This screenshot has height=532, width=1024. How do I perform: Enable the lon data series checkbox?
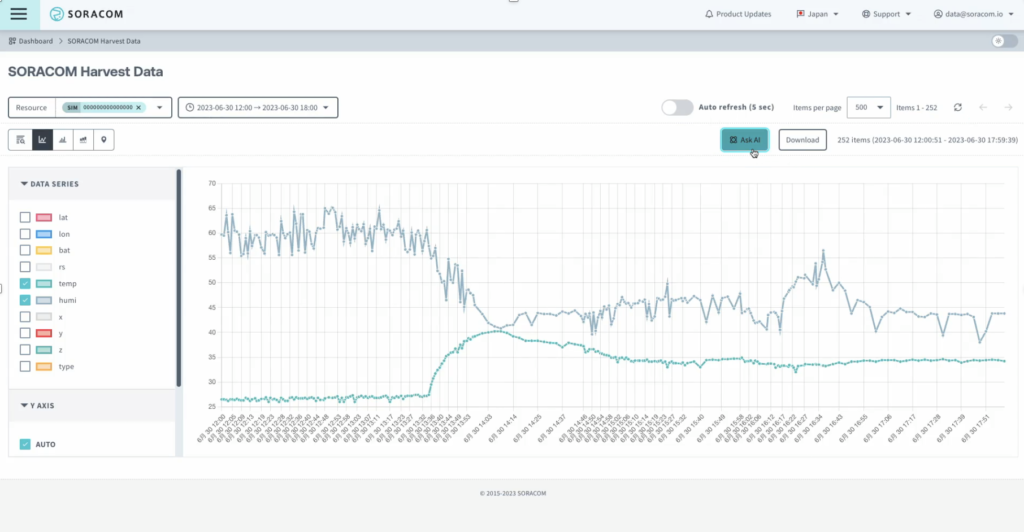(25, 234)
